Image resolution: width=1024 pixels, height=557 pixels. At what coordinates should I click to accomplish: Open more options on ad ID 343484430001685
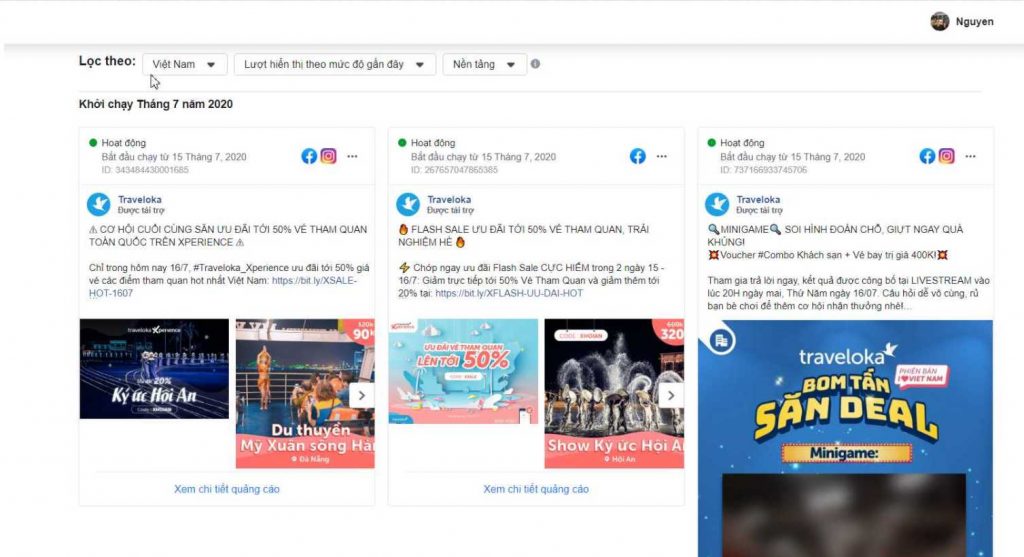[353, 156]
